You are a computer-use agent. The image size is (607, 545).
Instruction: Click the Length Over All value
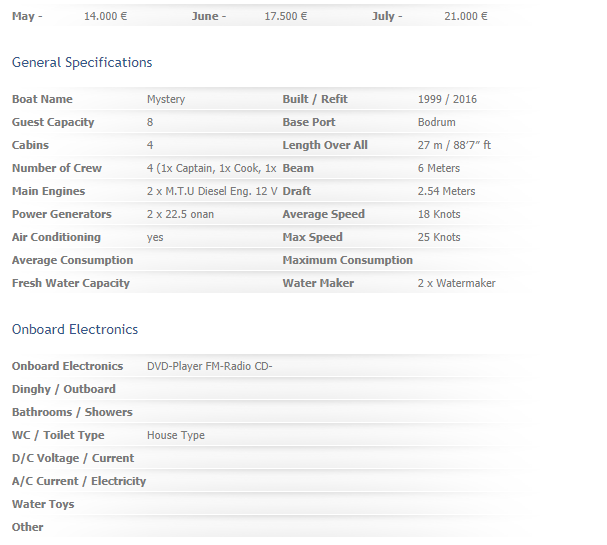[x=454, y=145]
